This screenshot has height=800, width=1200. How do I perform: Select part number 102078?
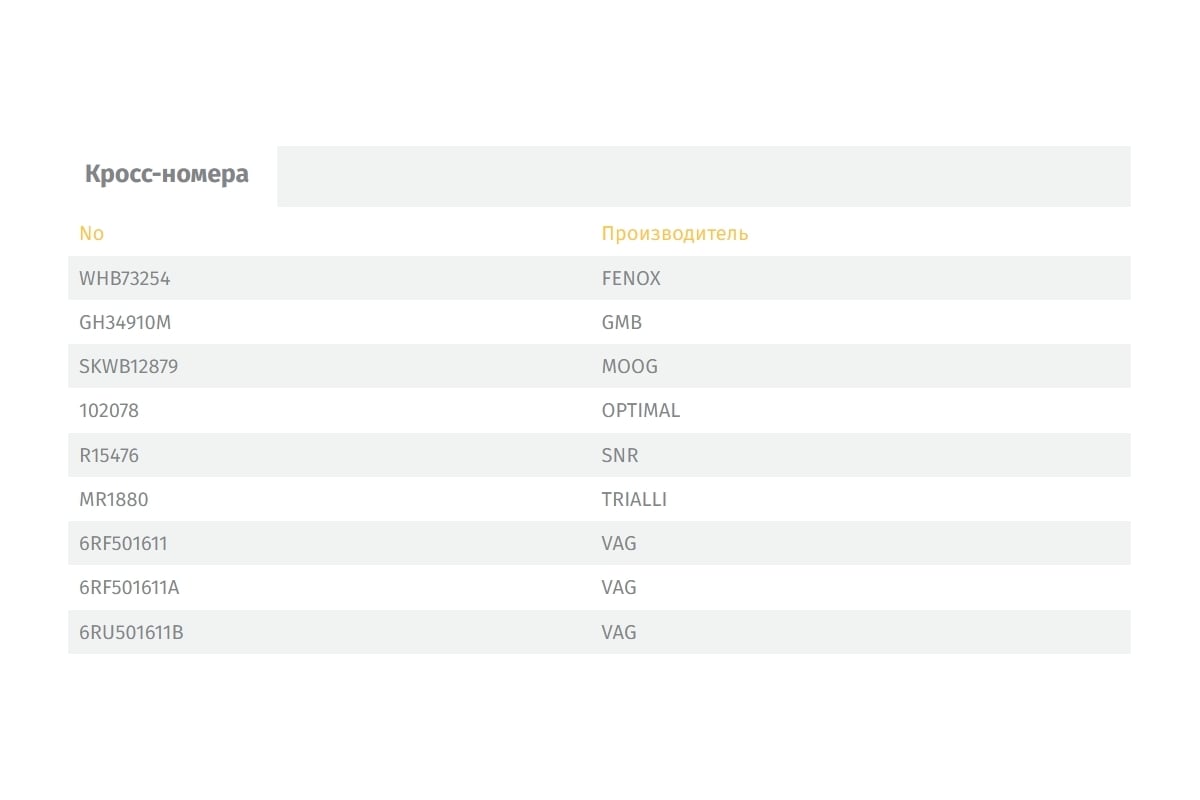[109, 411]
